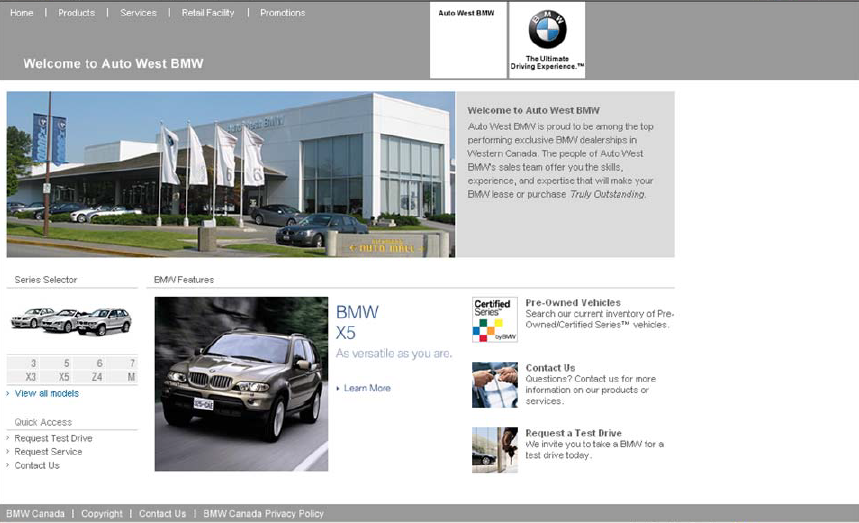Click the "As versatile as you are." tagline
859x523 pixels.
coord(394,353)
